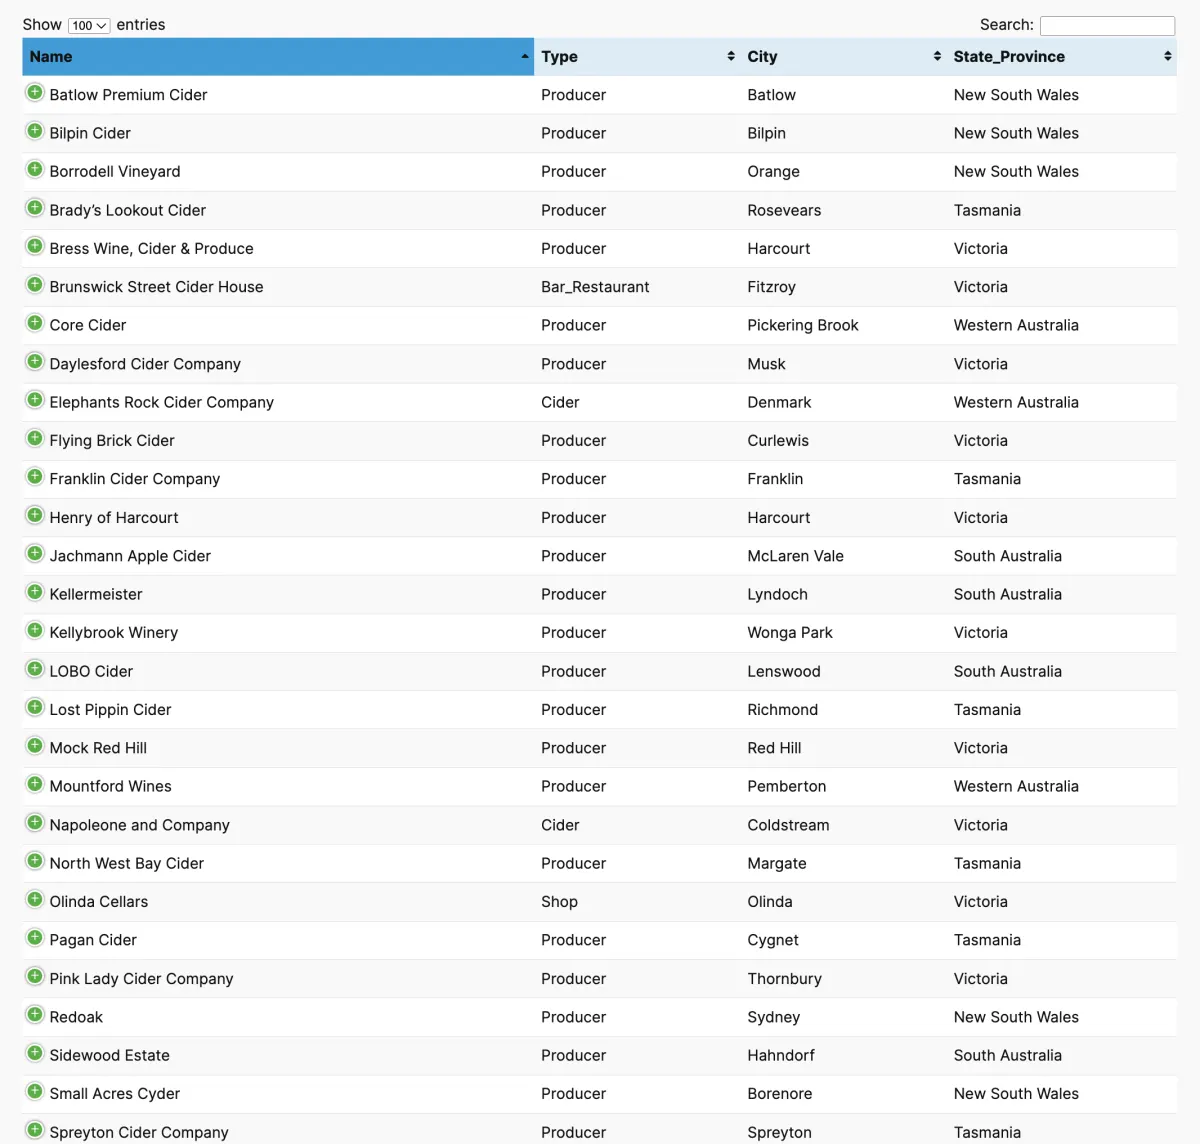This screenshot has width=1200, height=1144.
Task: Click plus icon beside Olinda Cellars
Action: coord(35,899)
